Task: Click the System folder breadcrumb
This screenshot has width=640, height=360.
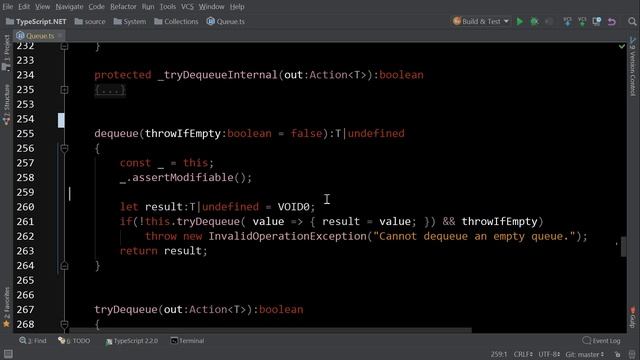Action: [130, 22]
